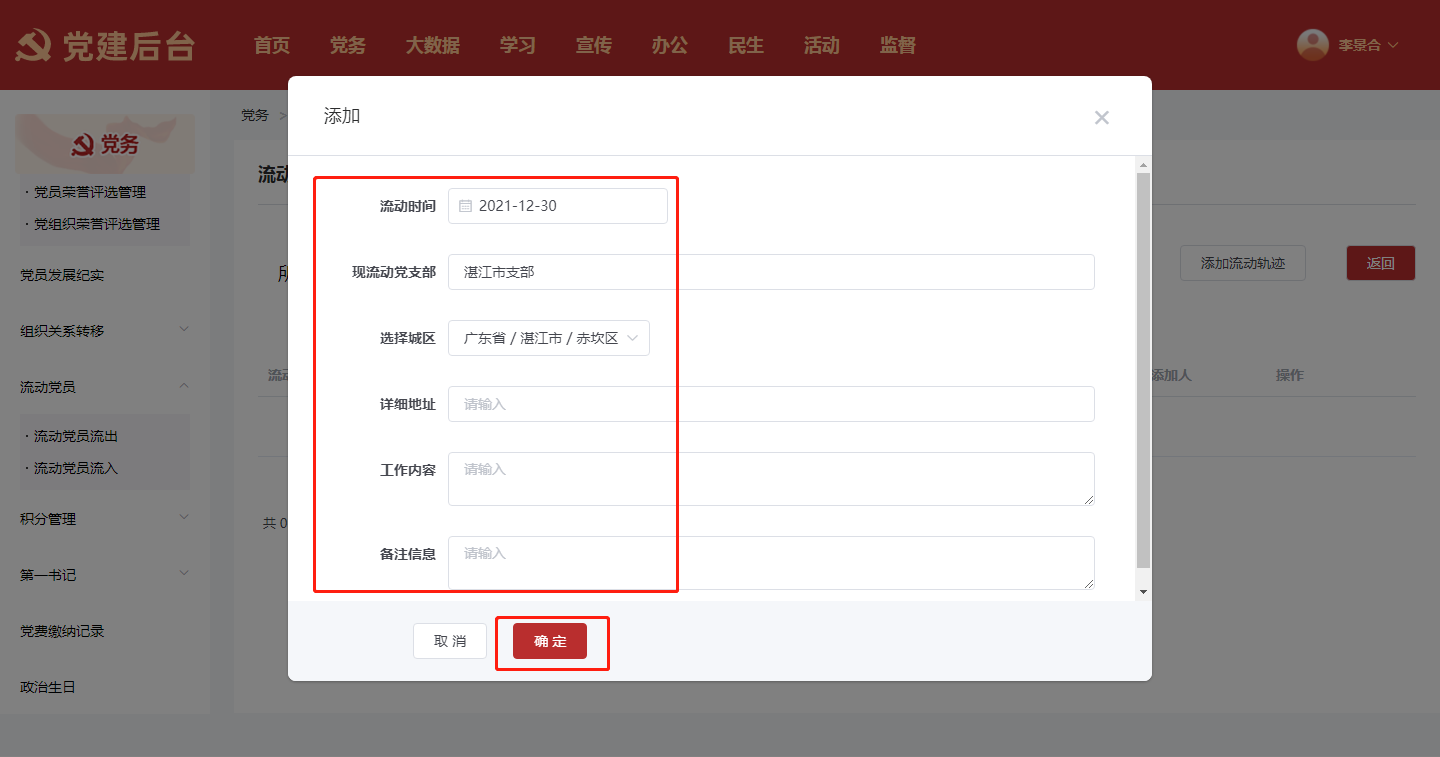Expand the 第一书记 sidebar section
The height and width of the screenshot is (757, 1440).
pos(184,573)
